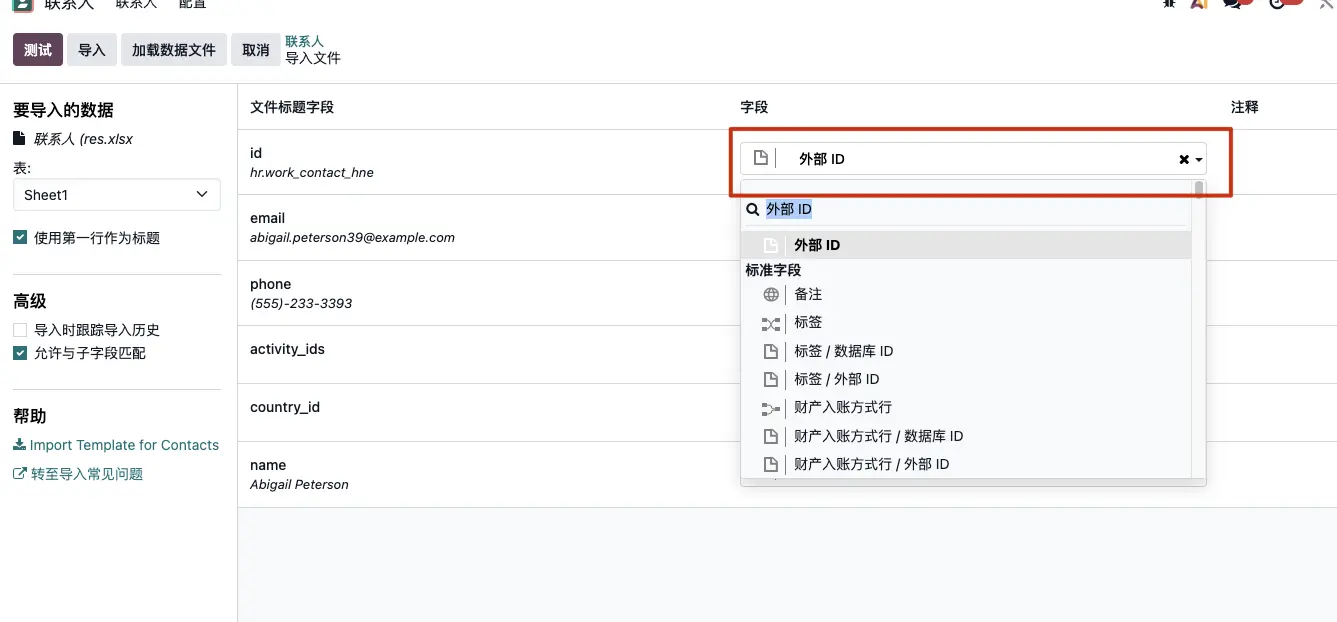Click the merge icon beside 财产入账方式行
The width and height of the screenshot is (1337, 622).
[x=770, y=408]
